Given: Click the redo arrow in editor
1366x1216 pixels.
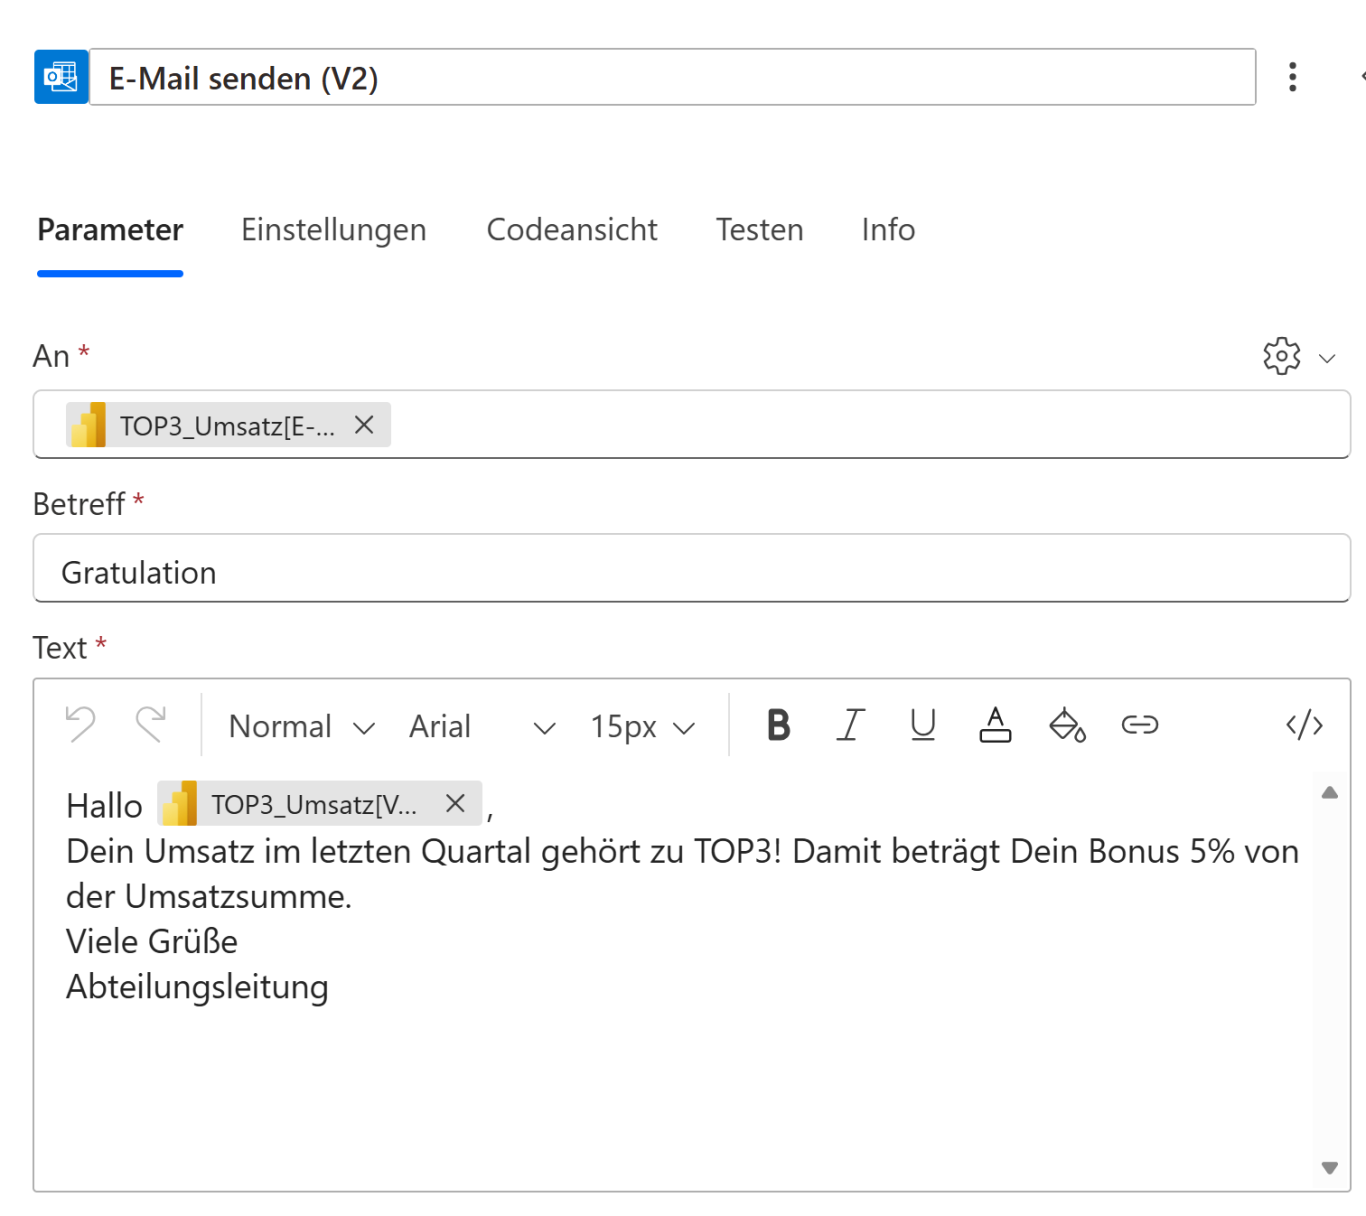Looking at the screenshot, I should (151, 725).
